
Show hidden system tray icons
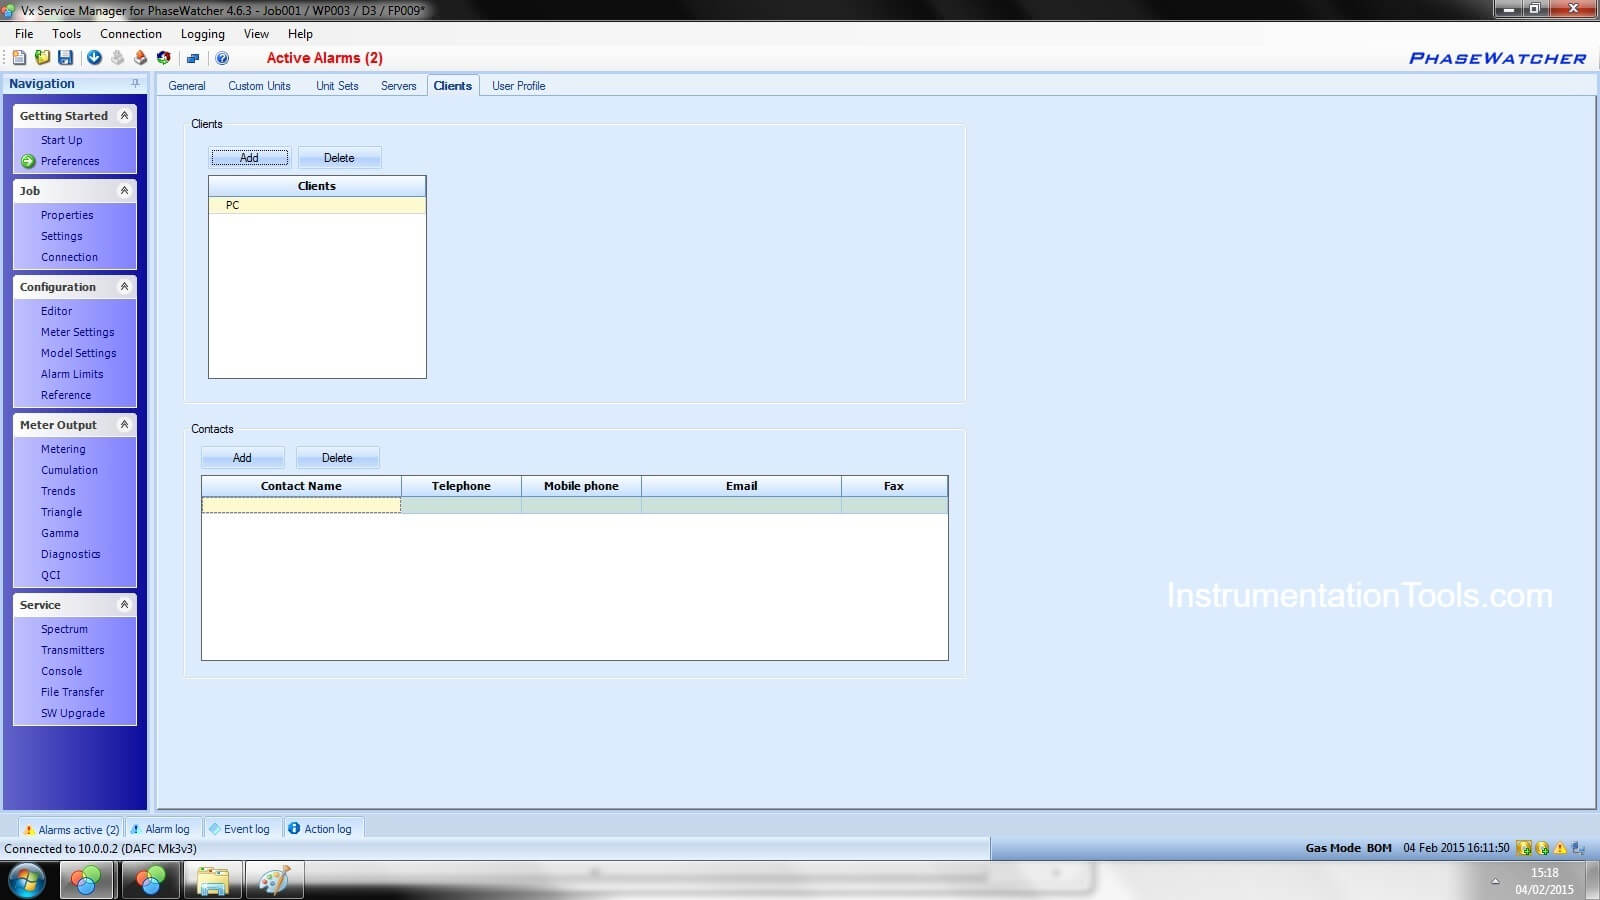point(1495,881)
